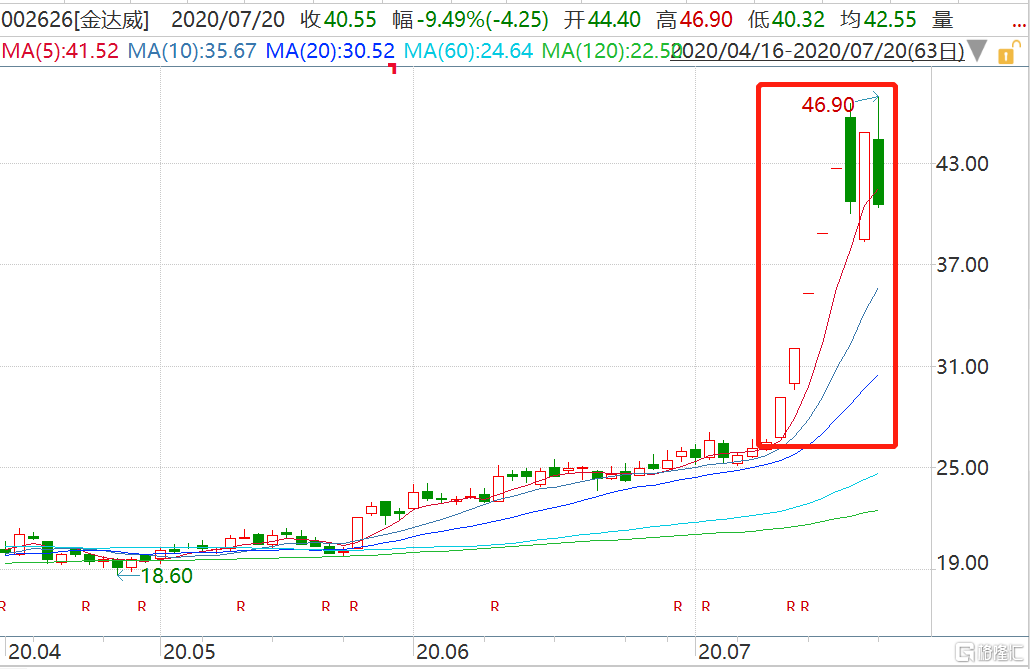This screenshot has width=1030, height=669.
Task: Click the header date 2020/07/20
Action: point(228,20)
